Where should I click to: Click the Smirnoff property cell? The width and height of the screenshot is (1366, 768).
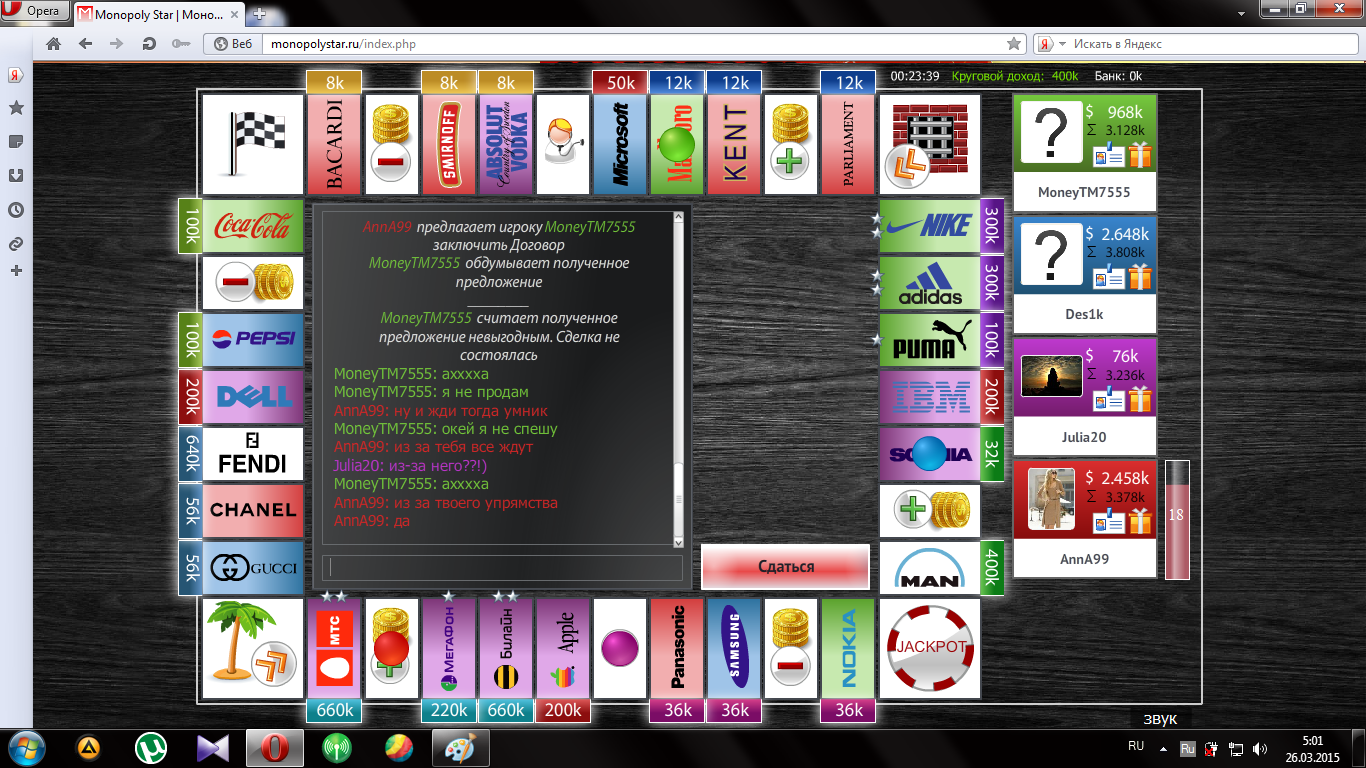pyautogui.click(x=449, y=144)
